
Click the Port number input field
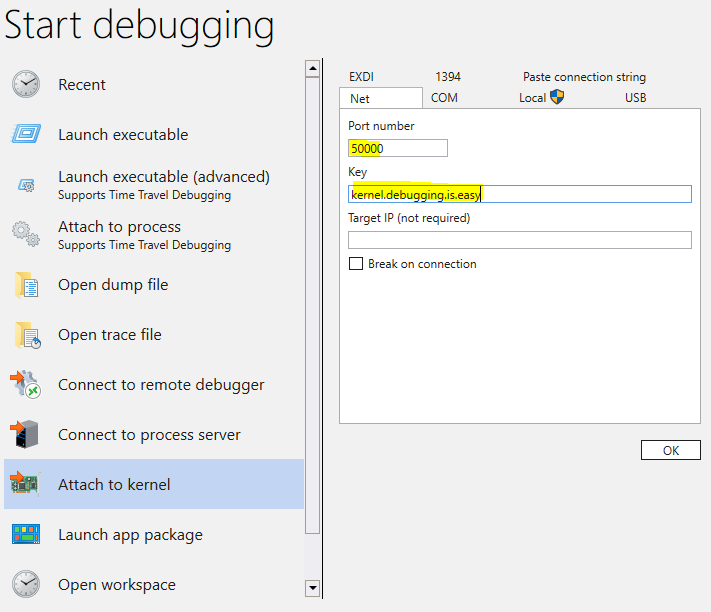(x=398, y=148)
